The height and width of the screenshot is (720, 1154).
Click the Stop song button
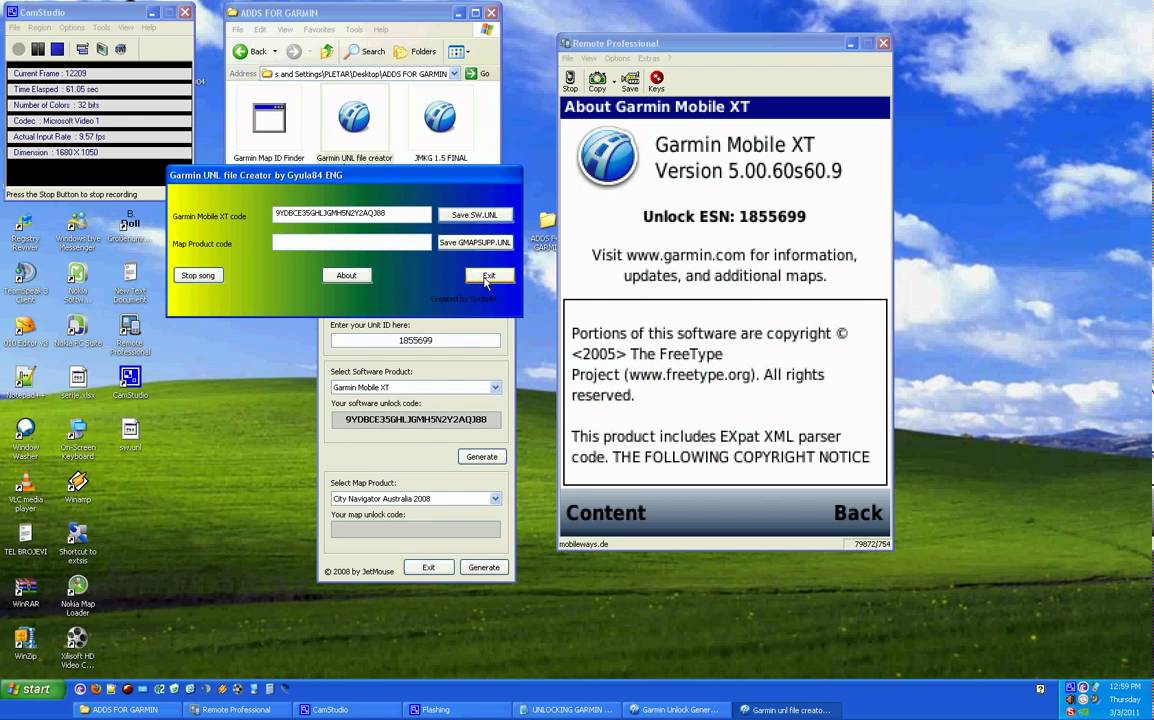pyautogui.click(x=198, y=275)
